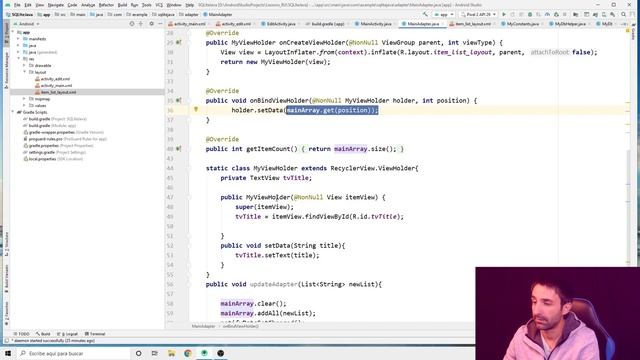
Task: Select local.properties in project tree
Action: click(53, 159)
